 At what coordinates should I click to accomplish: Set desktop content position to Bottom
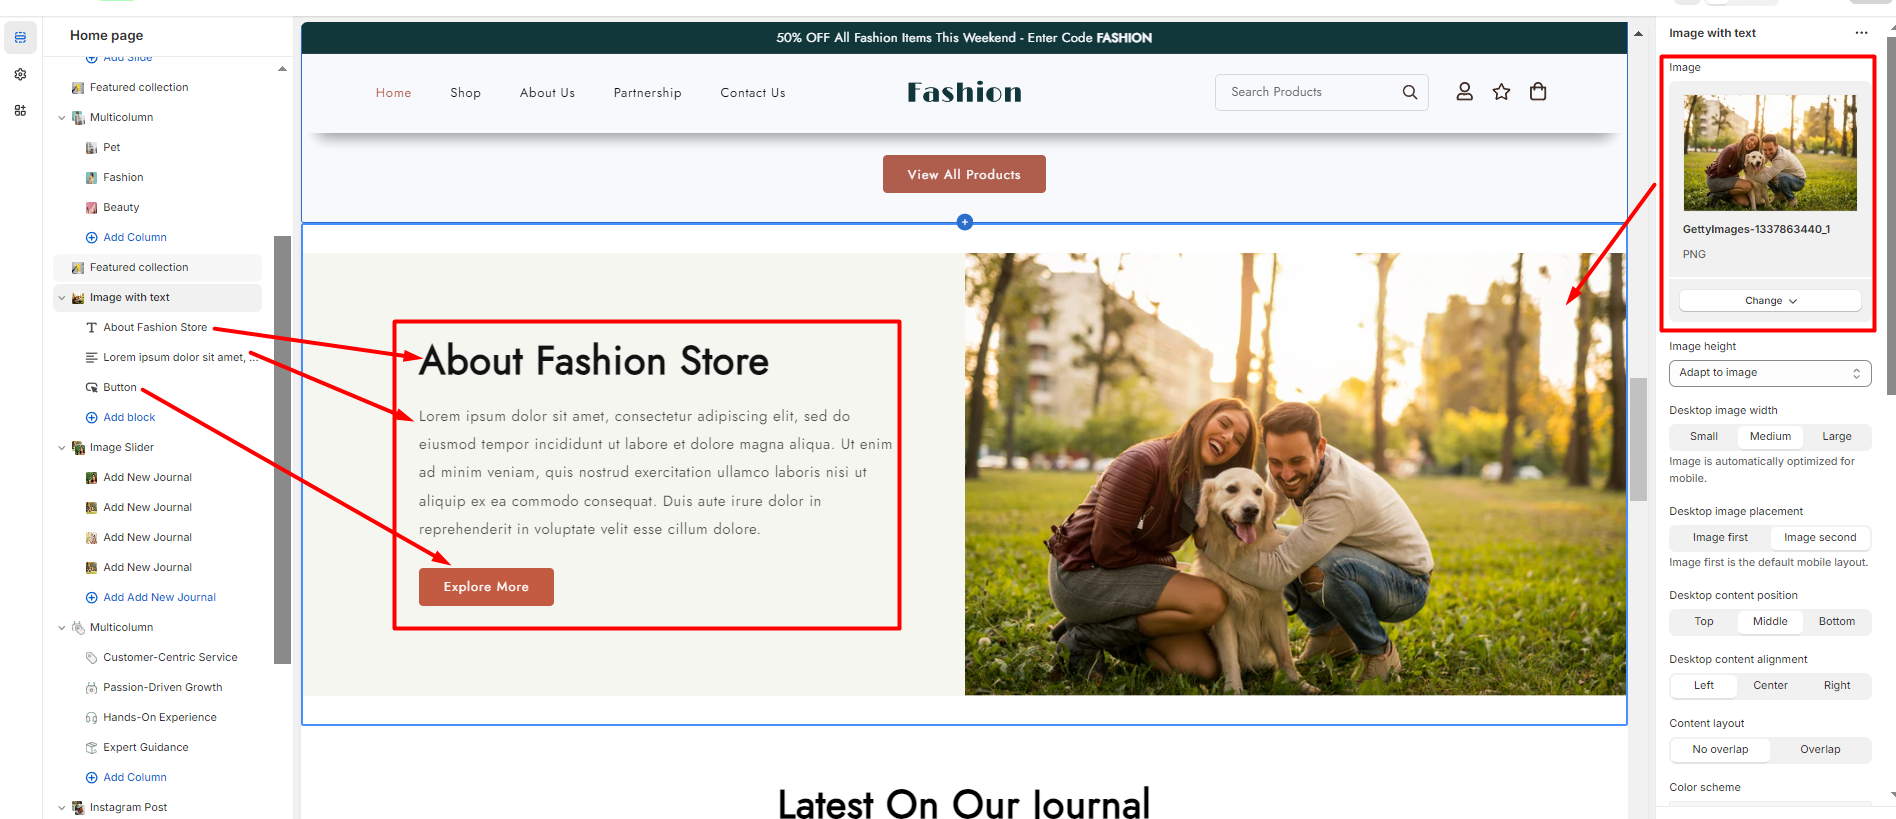point(1837,621)
